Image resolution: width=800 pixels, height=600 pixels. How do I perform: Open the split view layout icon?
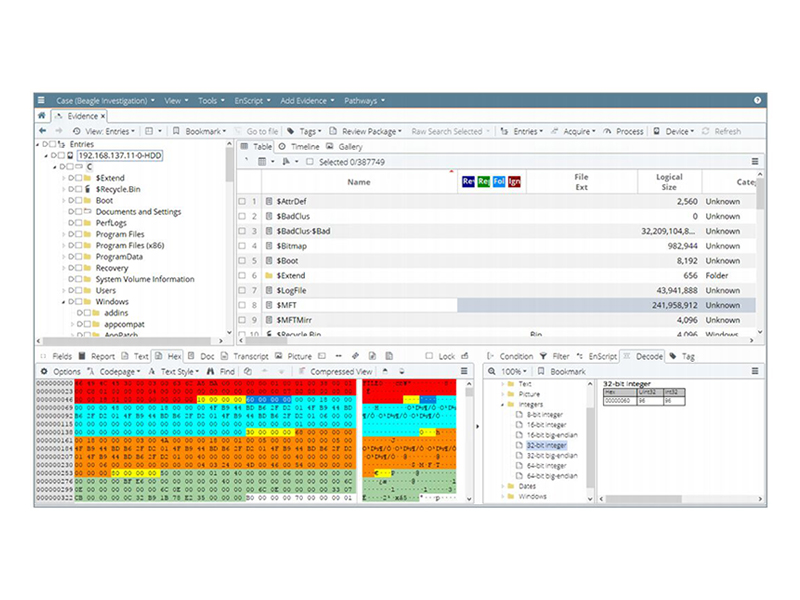tap(149, 131)
